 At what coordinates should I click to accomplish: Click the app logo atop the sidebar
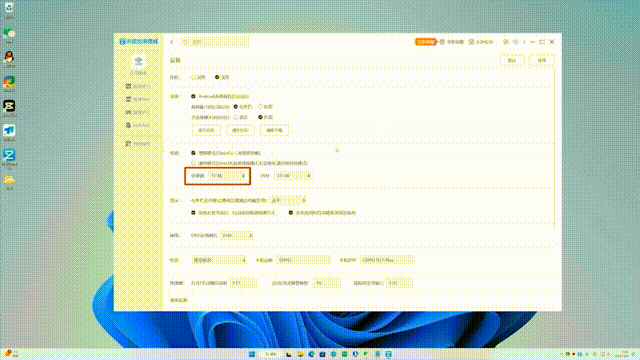tap(139, 41)
